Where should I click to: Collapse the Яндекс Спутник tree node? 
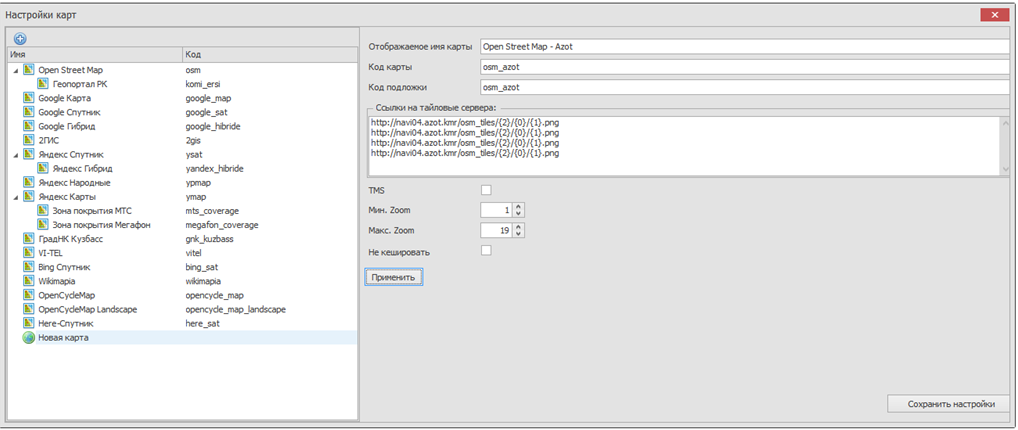tap(15, 155)
